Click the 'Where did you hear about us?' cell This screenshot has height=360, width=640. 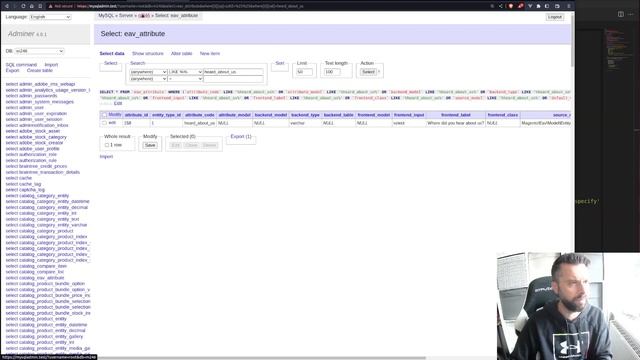pyautogui.click(x=456, y=123)
